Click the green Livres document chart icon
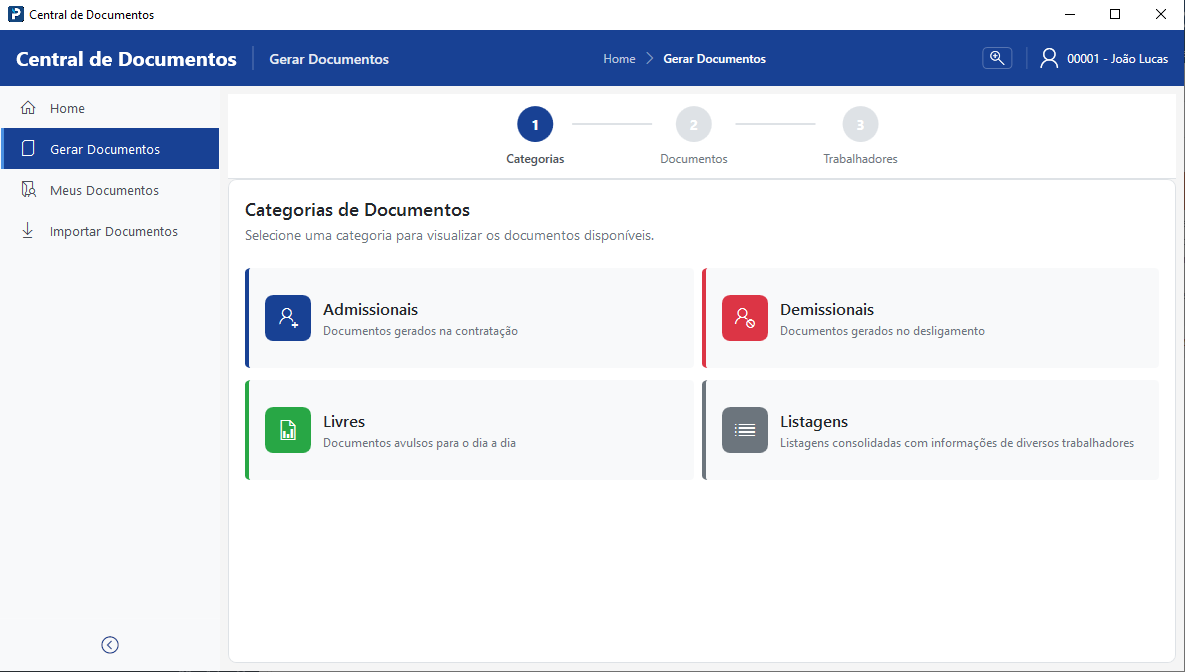The image size is (1185, 672). [x=288, y=429]
